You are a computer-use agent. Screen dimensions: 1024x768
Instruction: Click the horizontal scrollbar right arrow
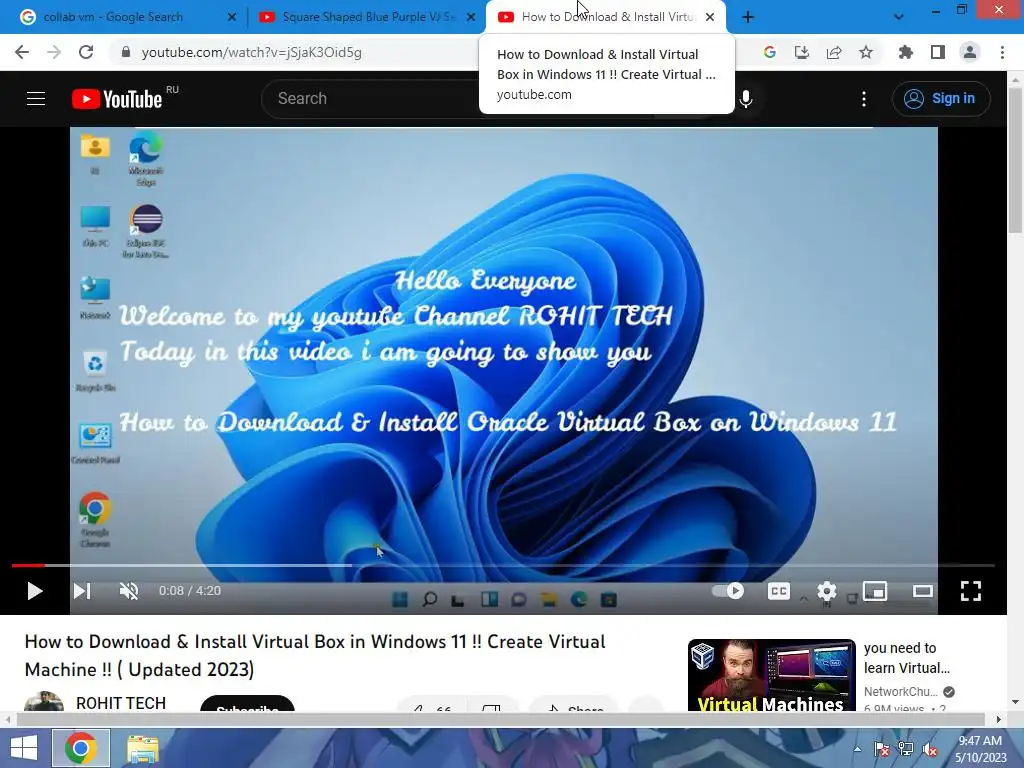point(998,719)
